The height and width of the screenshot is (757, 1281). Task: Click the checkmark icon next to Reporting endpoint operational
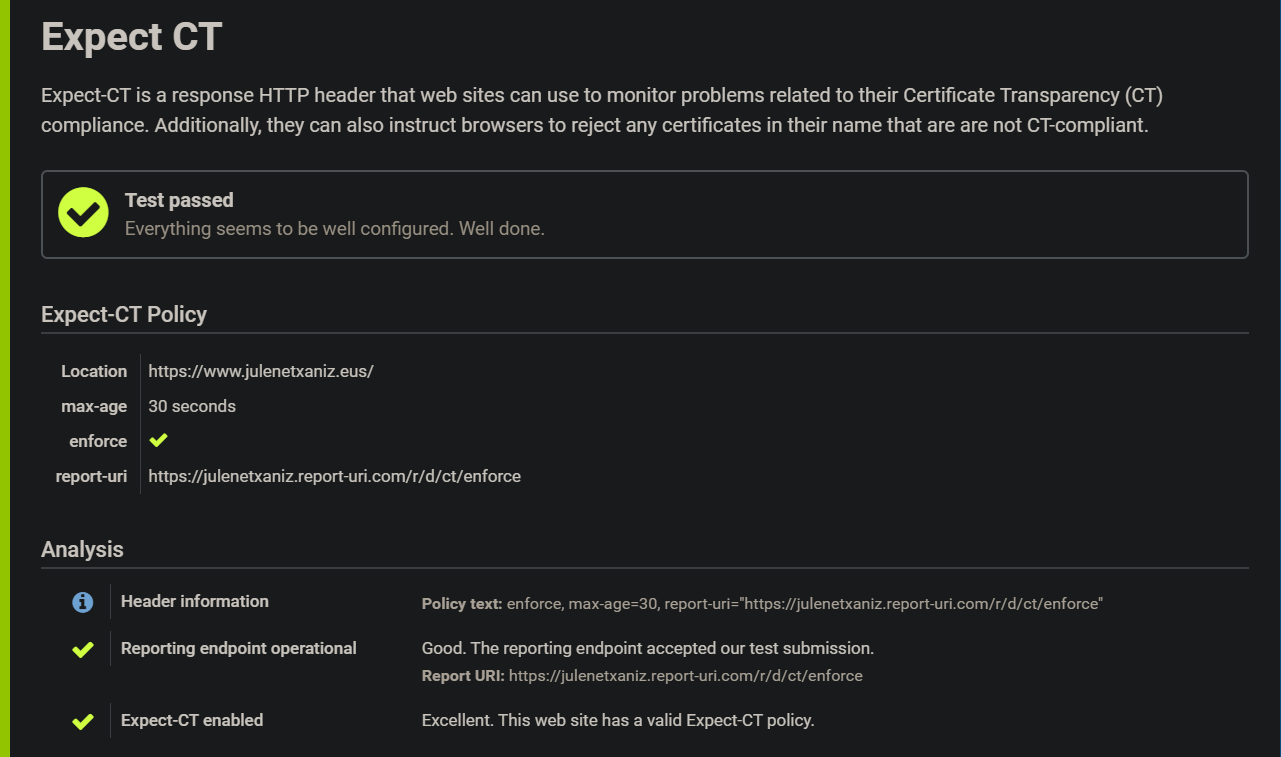point(83,650)
